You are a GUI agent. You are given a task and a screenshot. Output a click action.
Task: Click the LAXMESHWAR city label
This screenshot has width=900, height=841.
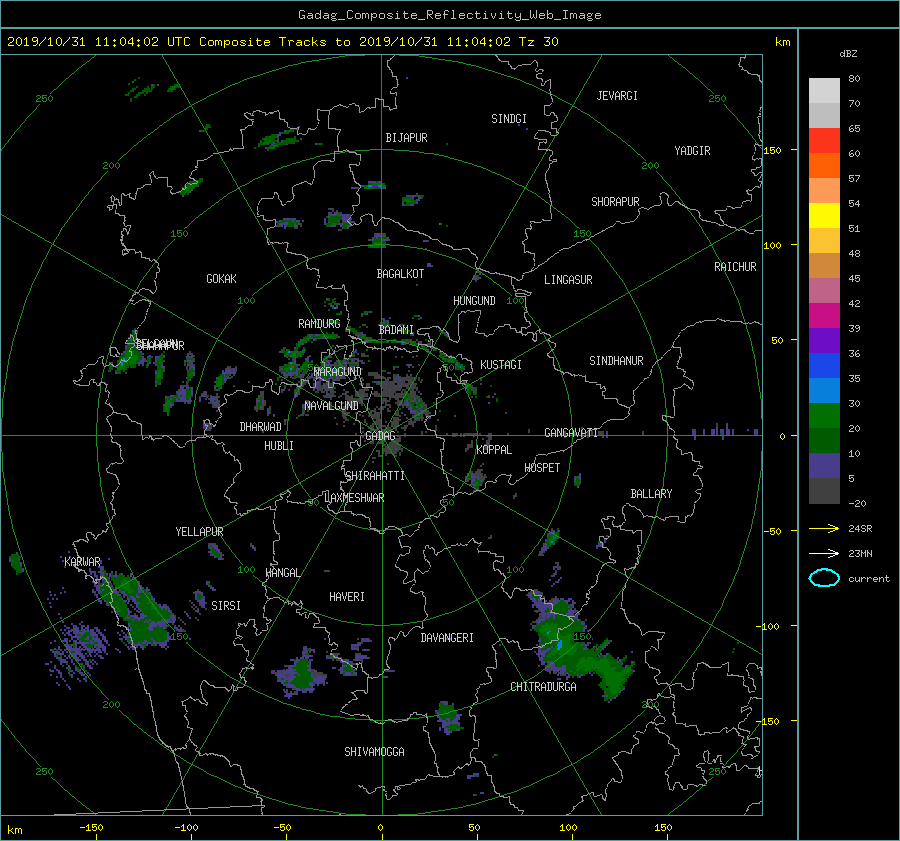tap(354, 498)
